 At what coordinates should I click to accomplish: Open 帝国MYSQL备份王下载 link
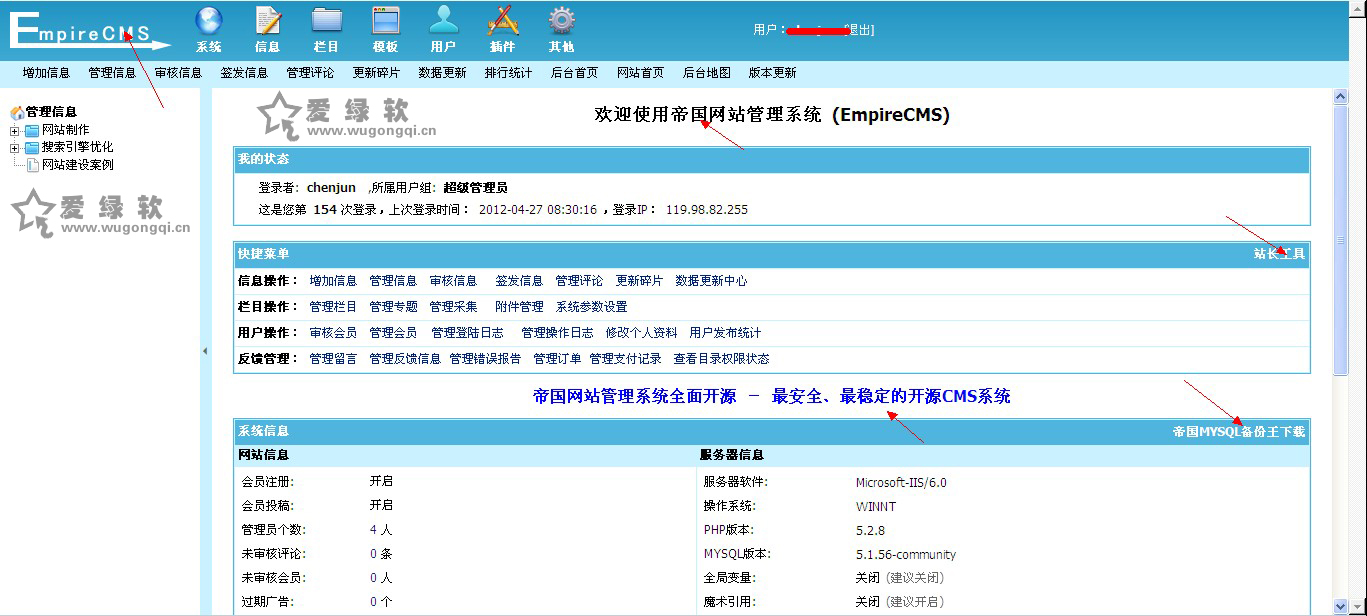coord(1239,432)
